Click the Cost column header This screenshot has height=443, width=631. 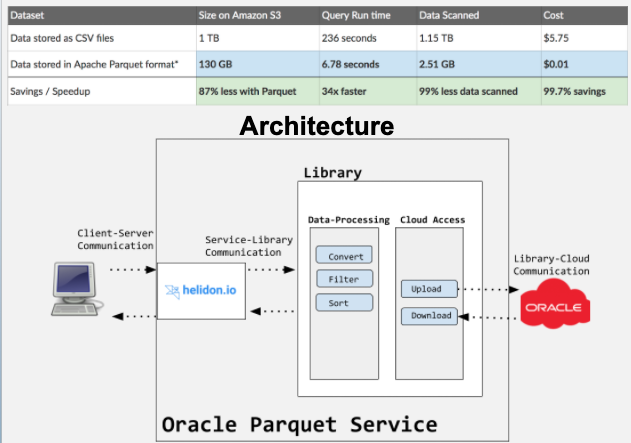click(584, 15)
